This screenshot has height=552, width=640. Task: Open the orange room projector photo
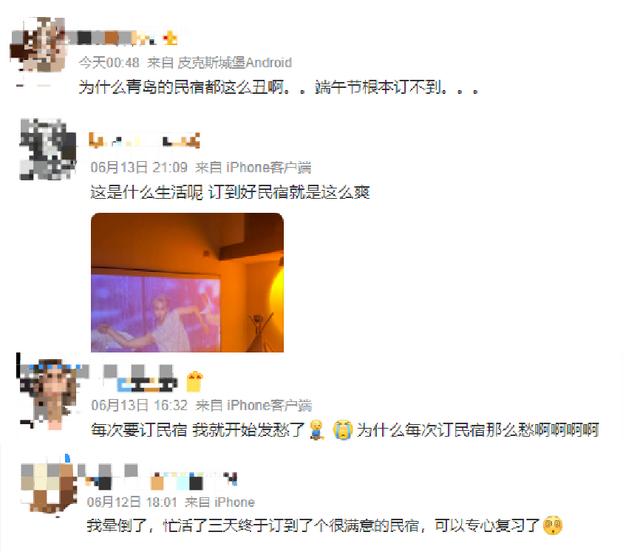(x=187, y=282)
